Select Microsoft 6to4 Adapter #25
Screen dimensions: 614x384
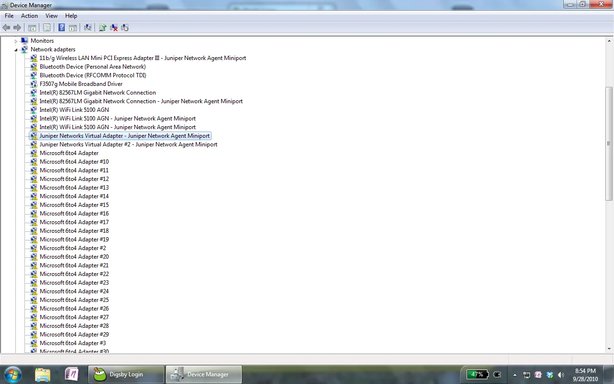point(74,300)
